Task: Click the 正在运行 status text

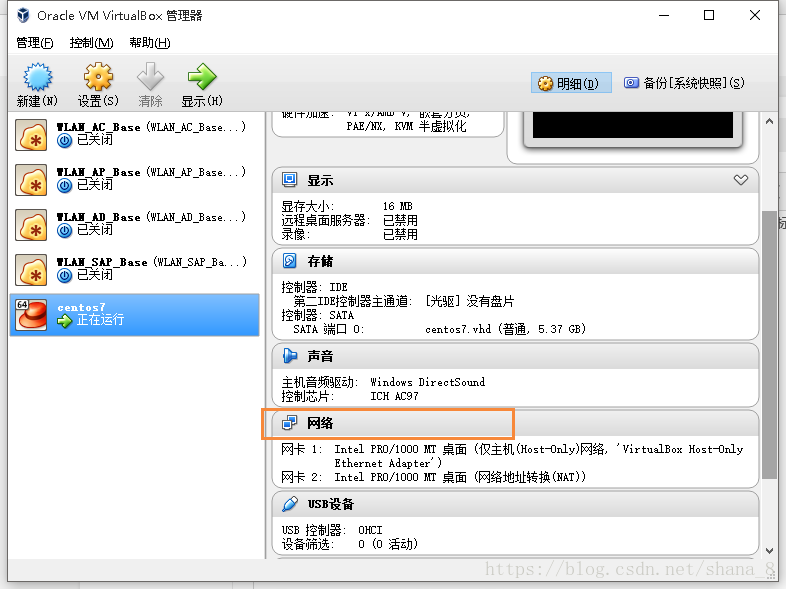Action: (x=100, y=320)
